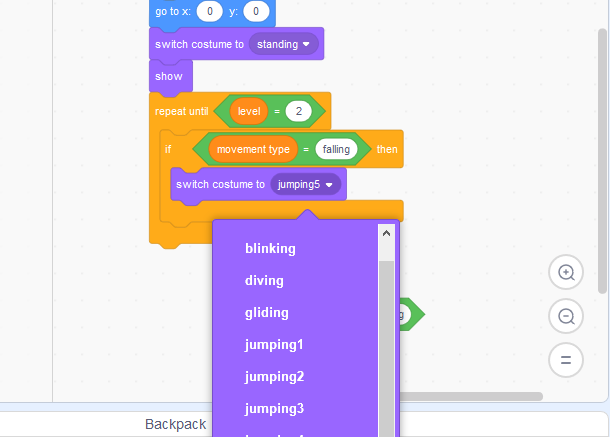Click the costume dropdown list scrollbar thumb

click(386, 340)
